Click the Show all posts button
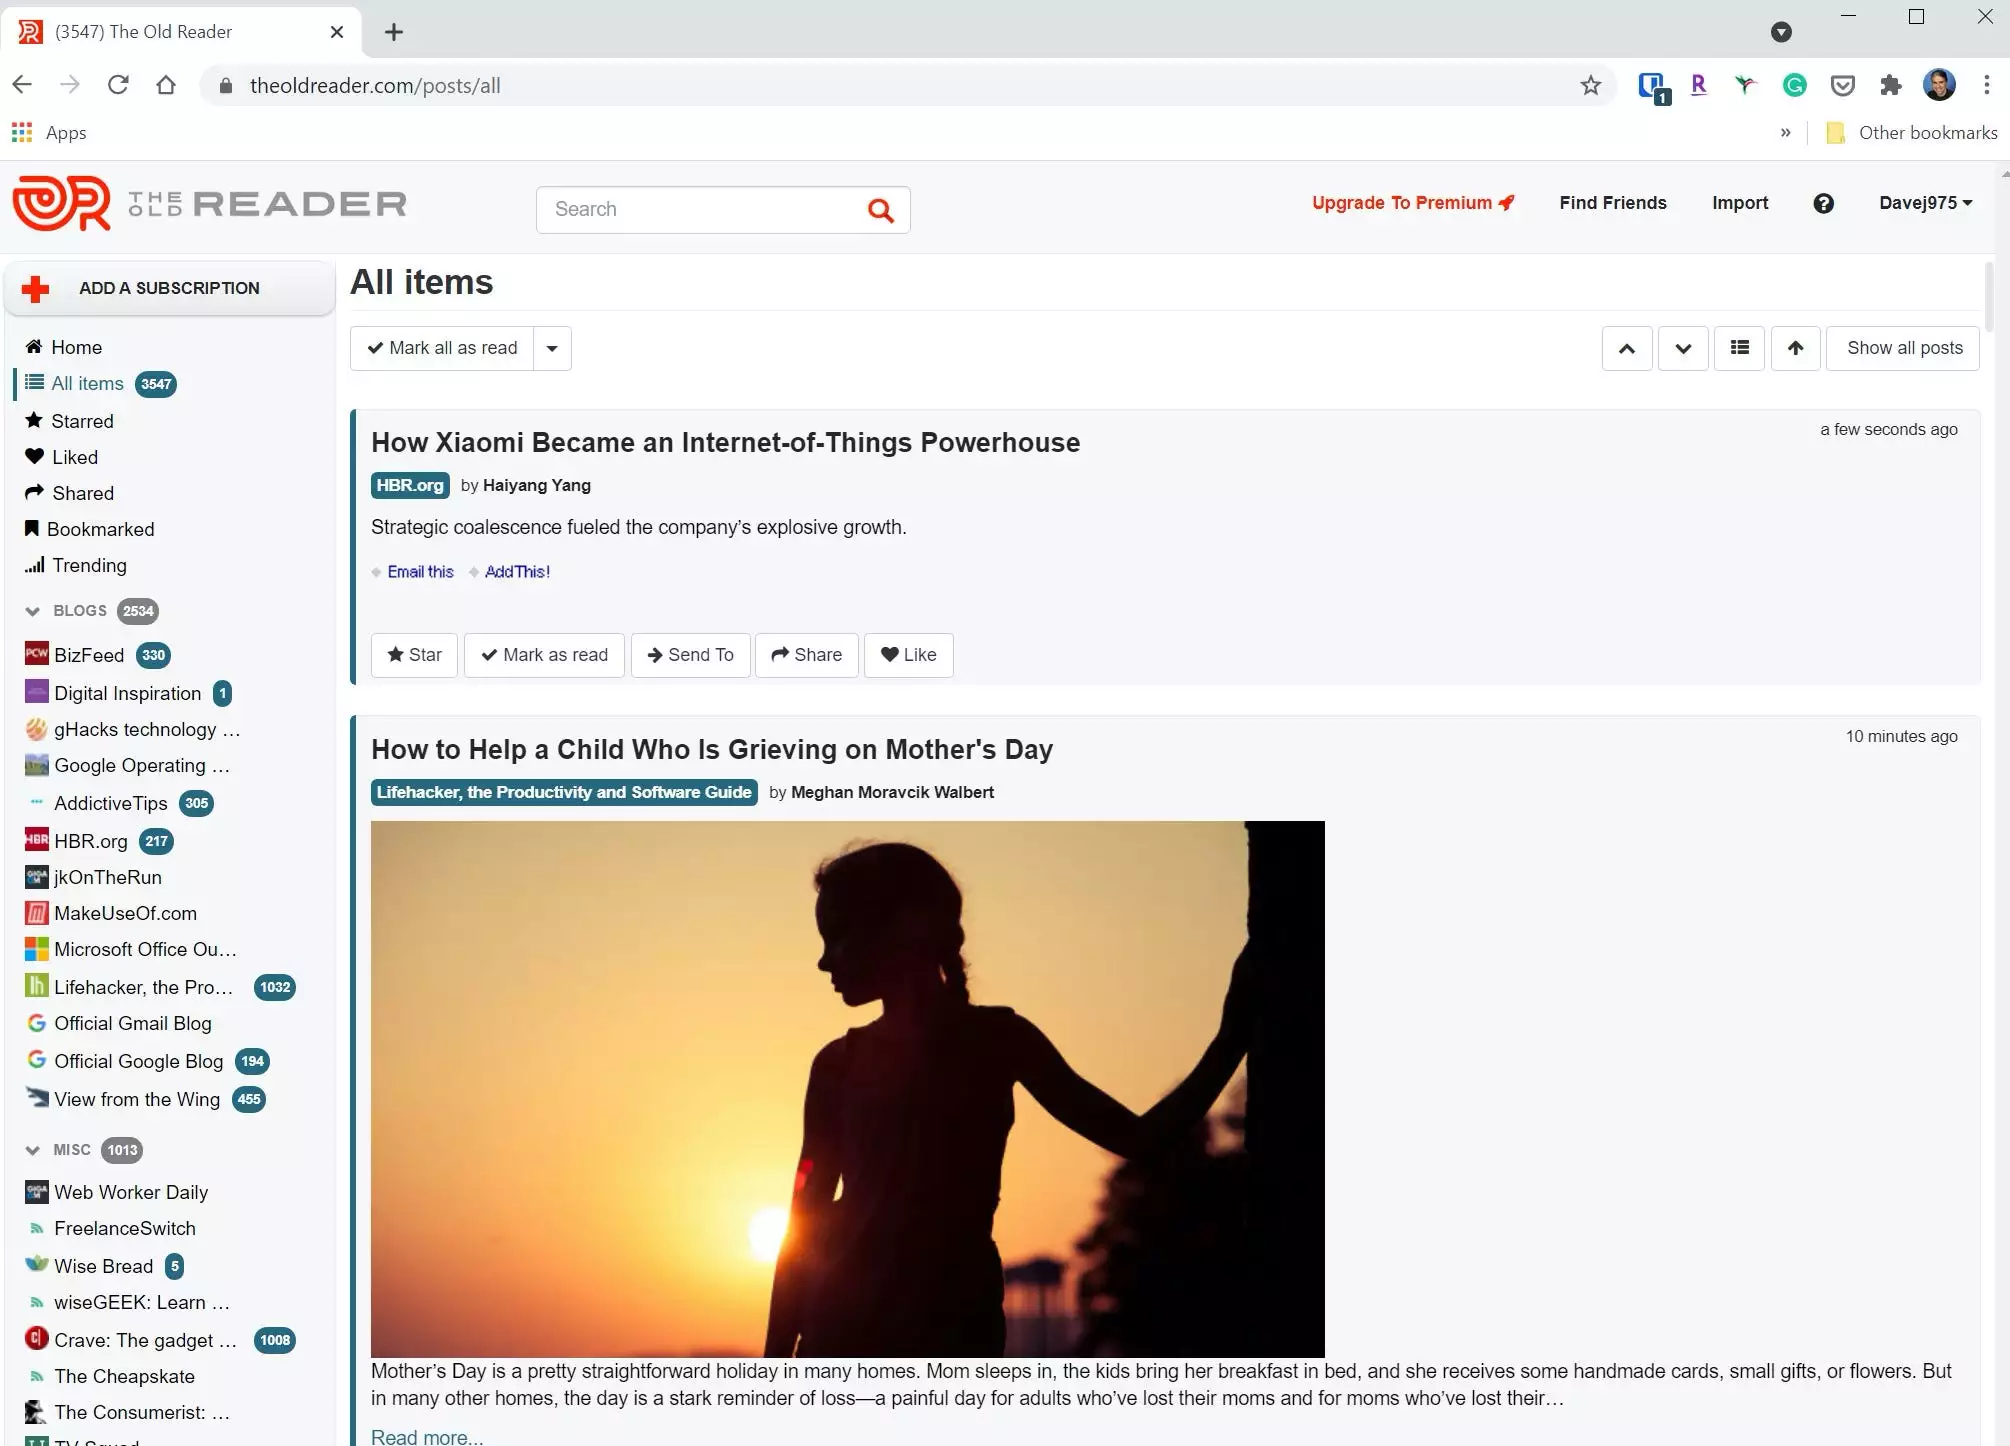 click(1904, 348)
